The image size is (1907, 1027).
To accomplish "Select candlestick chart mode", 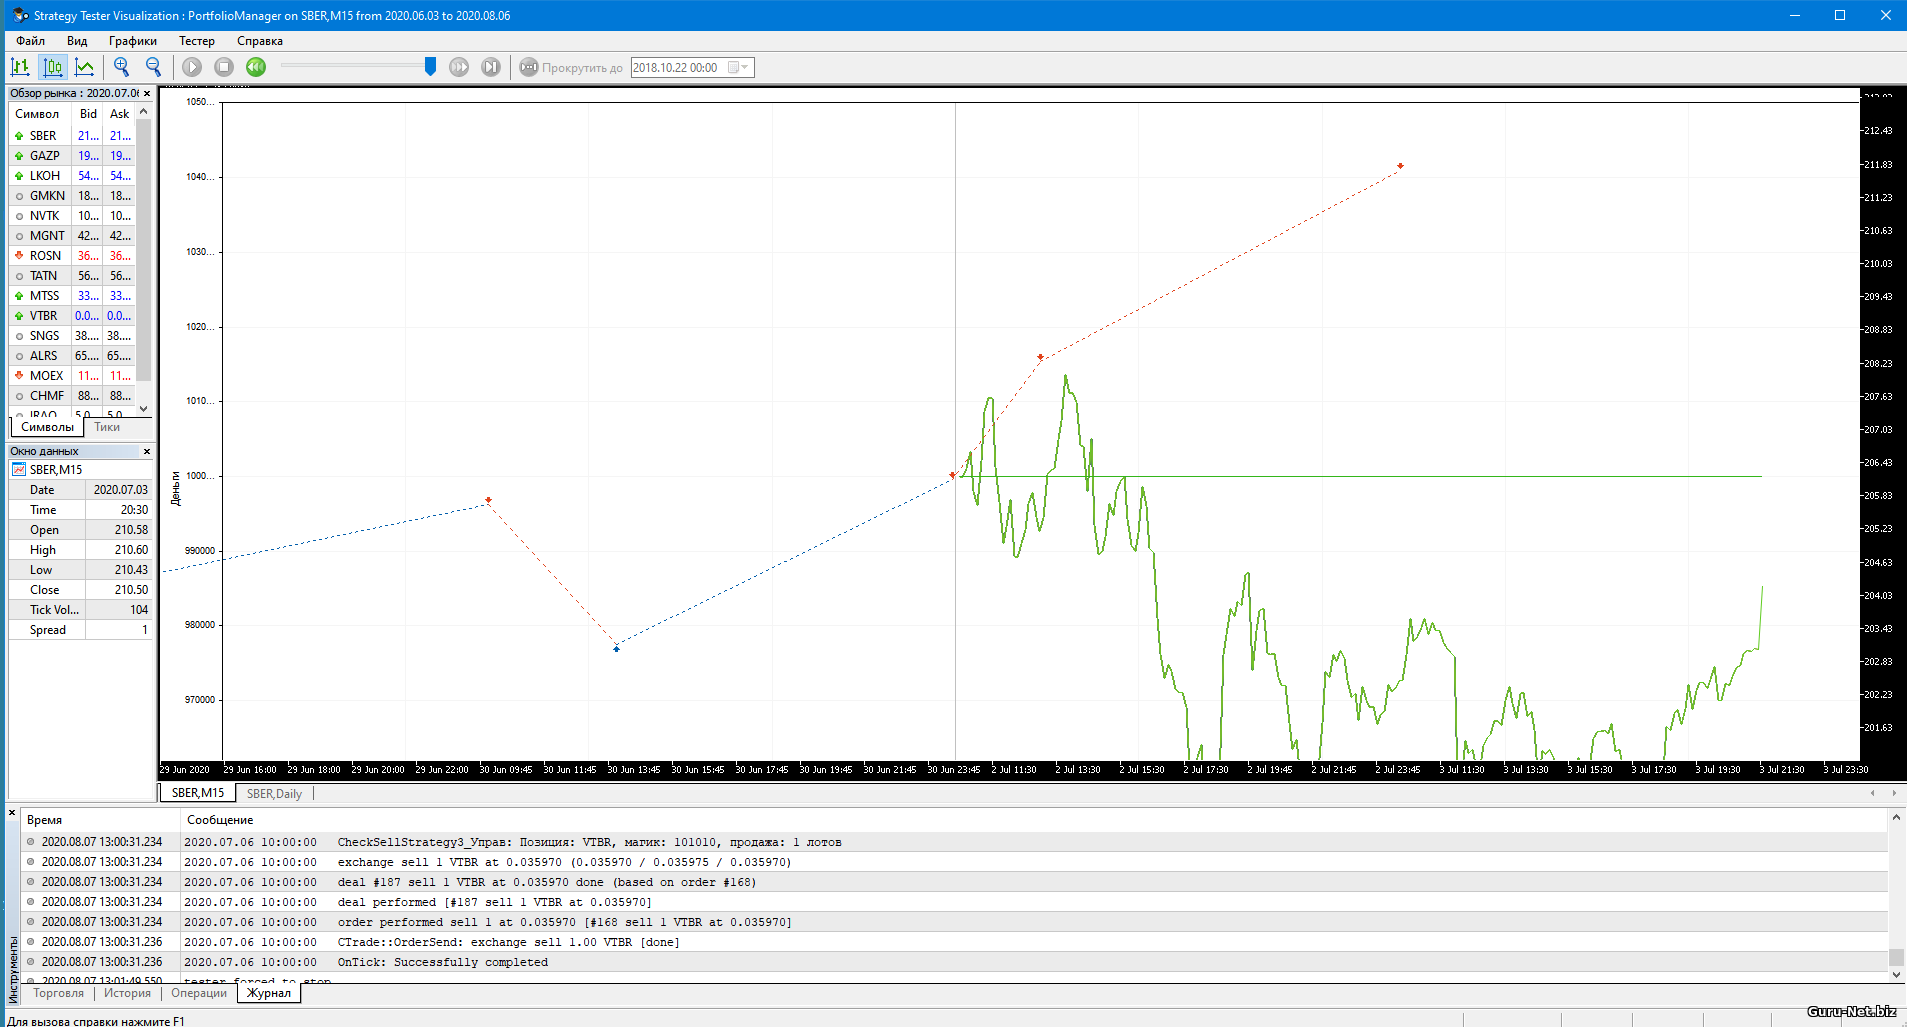I will [x=52, y=67].
